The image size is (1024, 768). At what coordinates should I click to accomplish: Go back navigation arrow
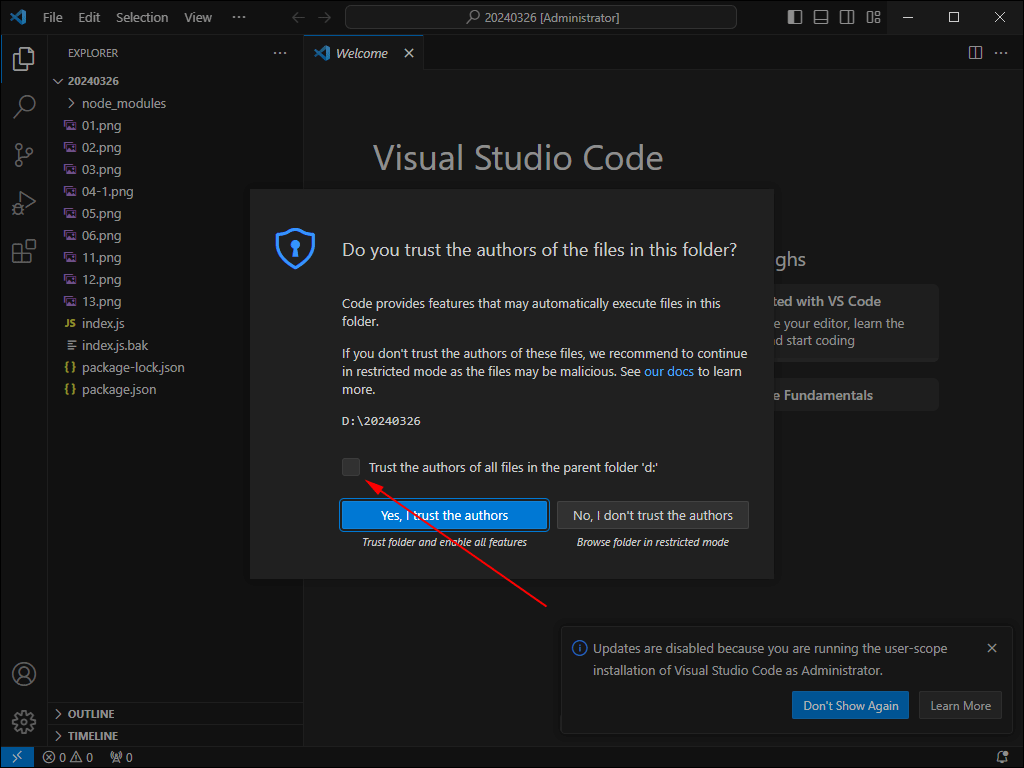[x=298, y=18]
